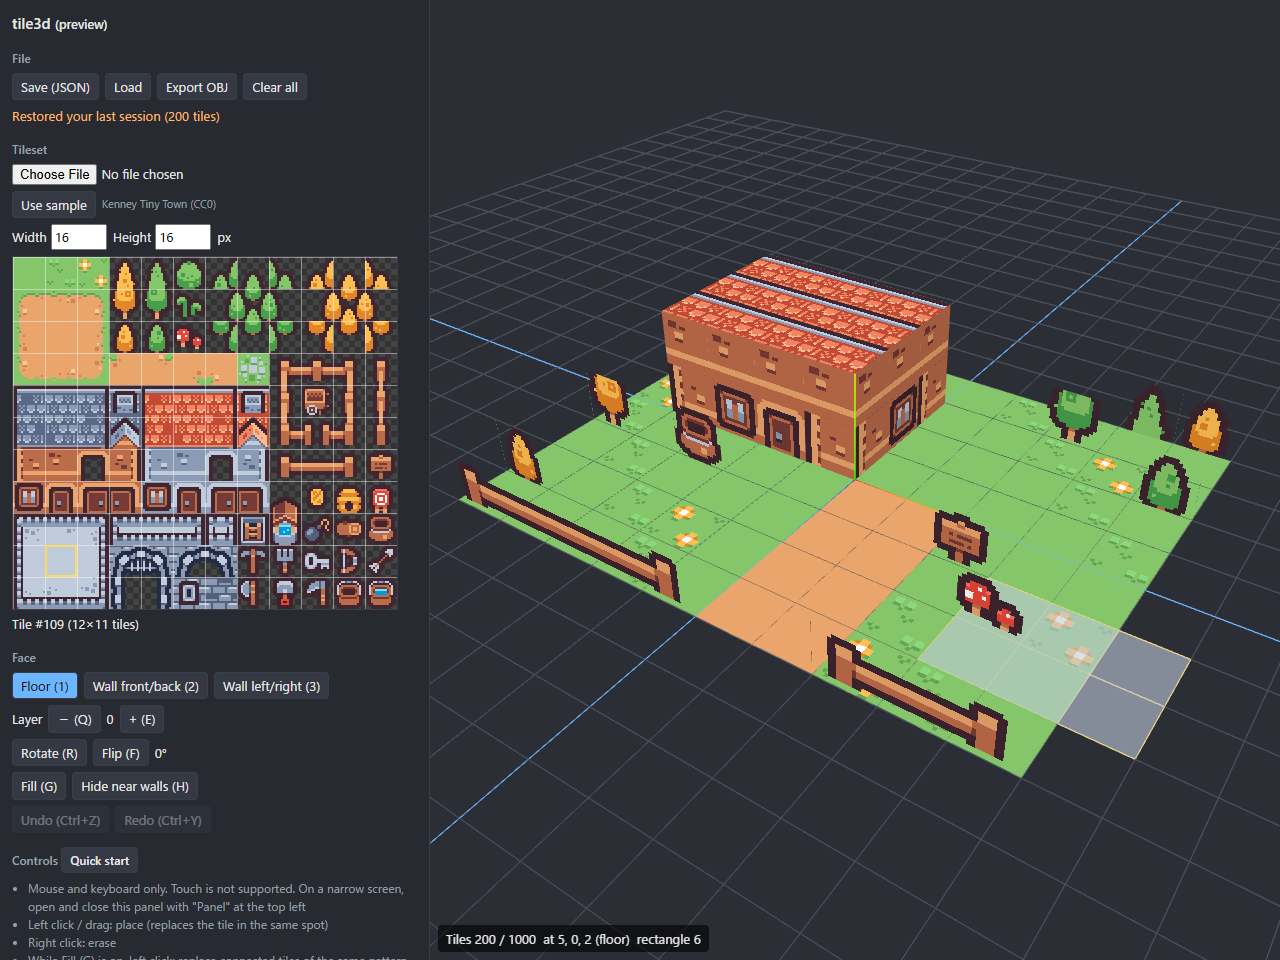Click Choose File for tileset
1280x960 pixels.
coord(54,174)
